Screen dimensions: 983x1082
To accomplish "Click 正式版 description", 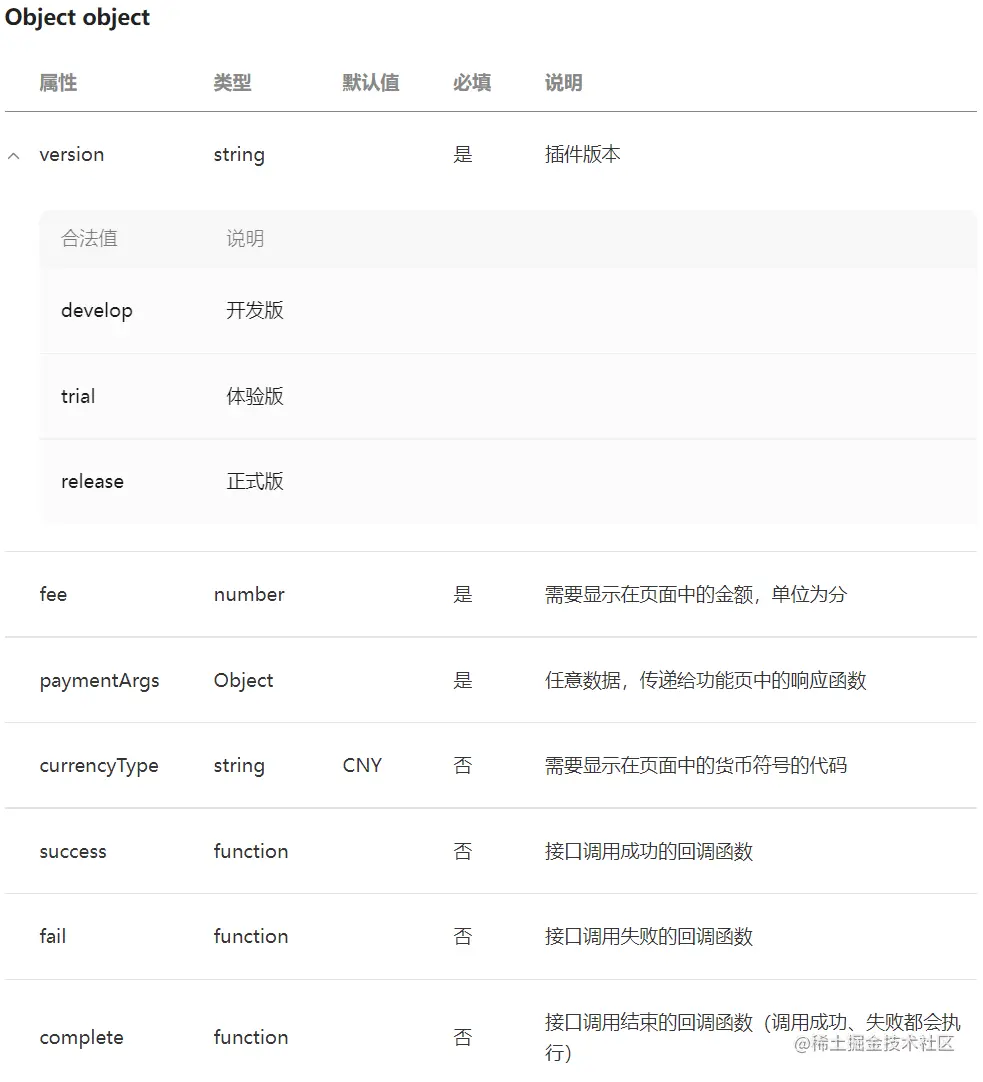I will (x=255, y=481).
